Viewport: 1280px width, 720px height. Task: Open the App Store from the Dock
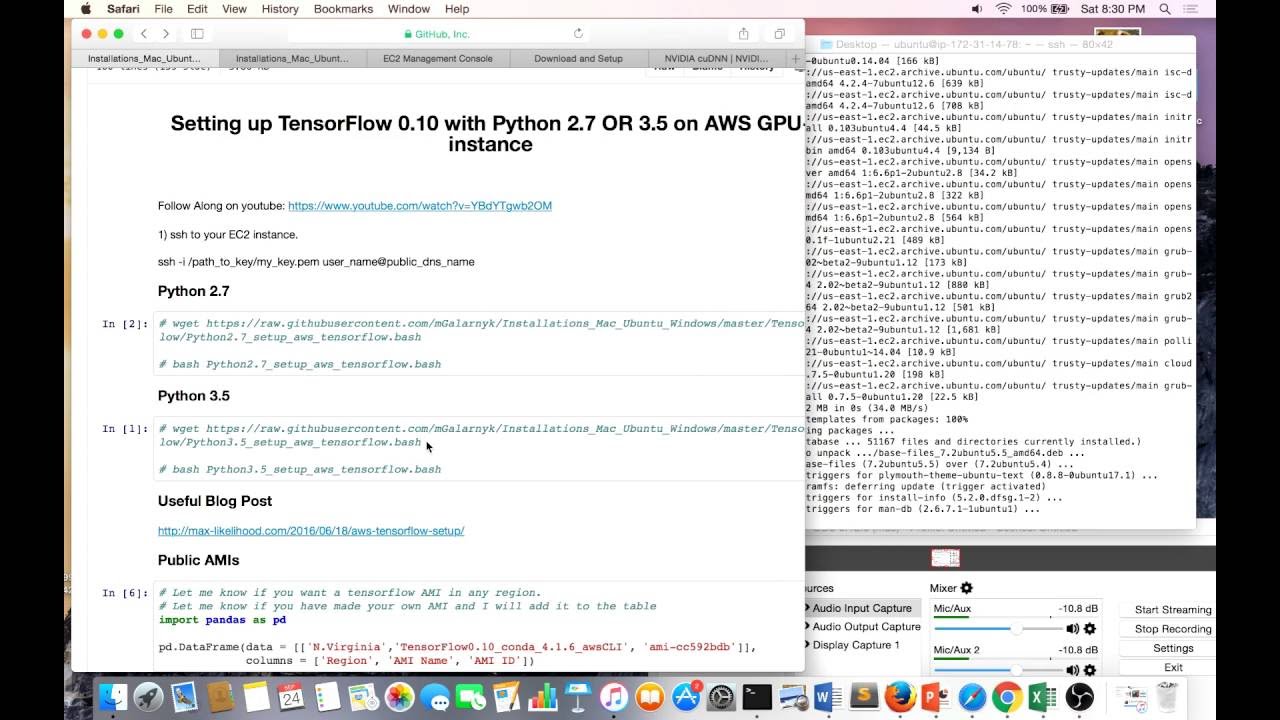tap(686, 697)
